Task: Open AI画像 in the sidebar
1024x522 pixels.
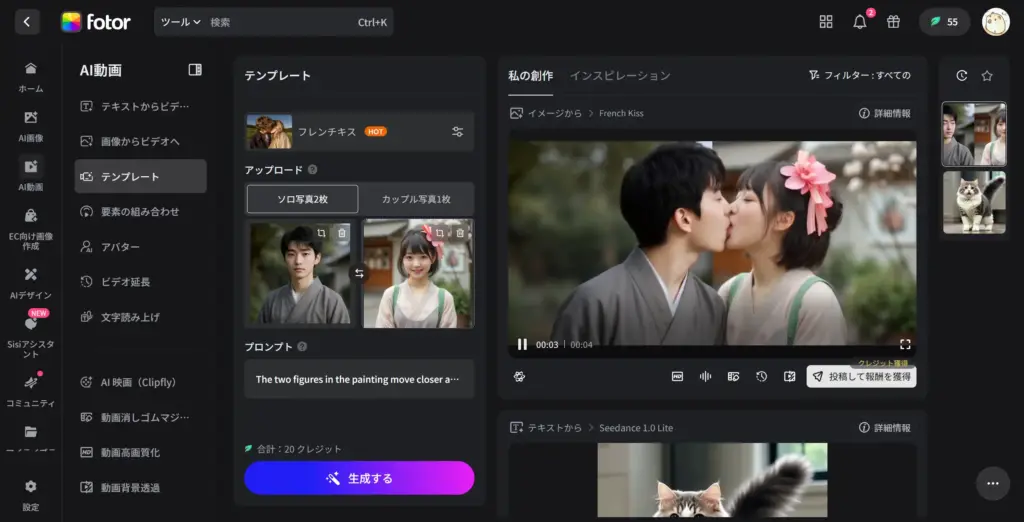Action: (x=31, y=126)
